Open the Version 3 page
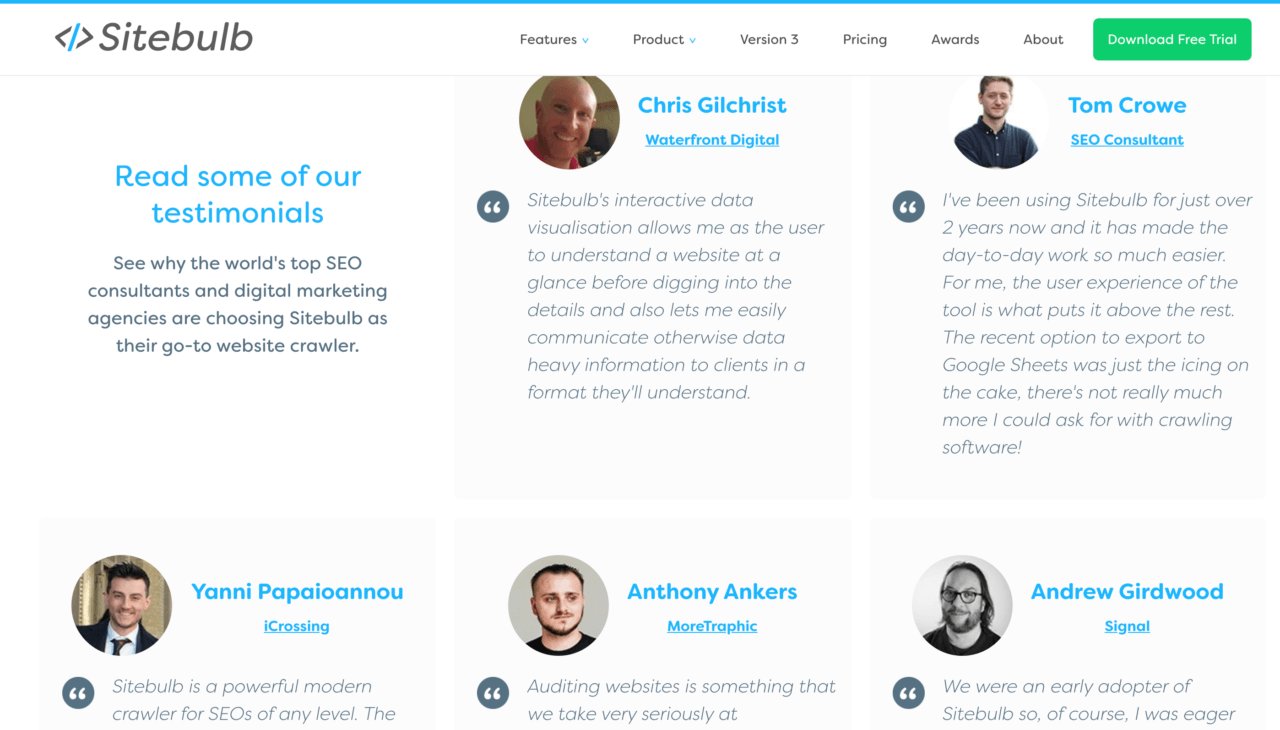The height and width of the screenshot is (730, 1280). [x=769, y=39]
